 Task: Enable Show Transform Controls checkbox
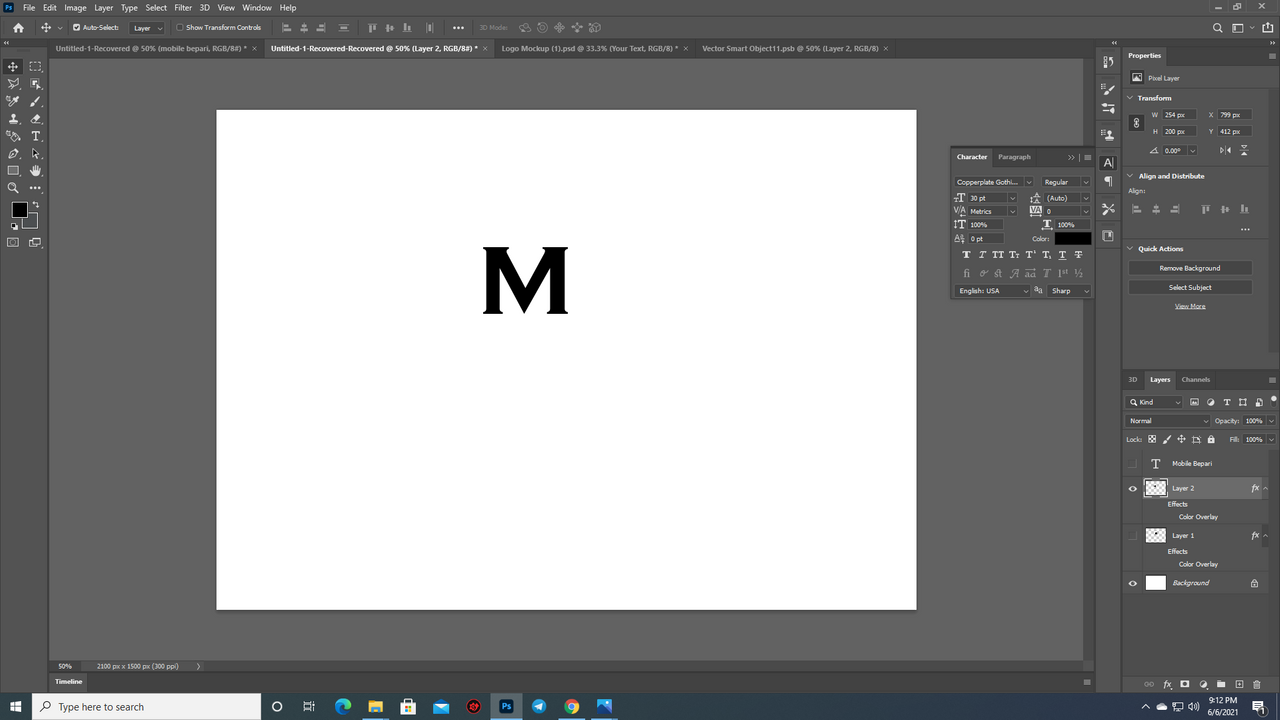[x=180, y=28]
